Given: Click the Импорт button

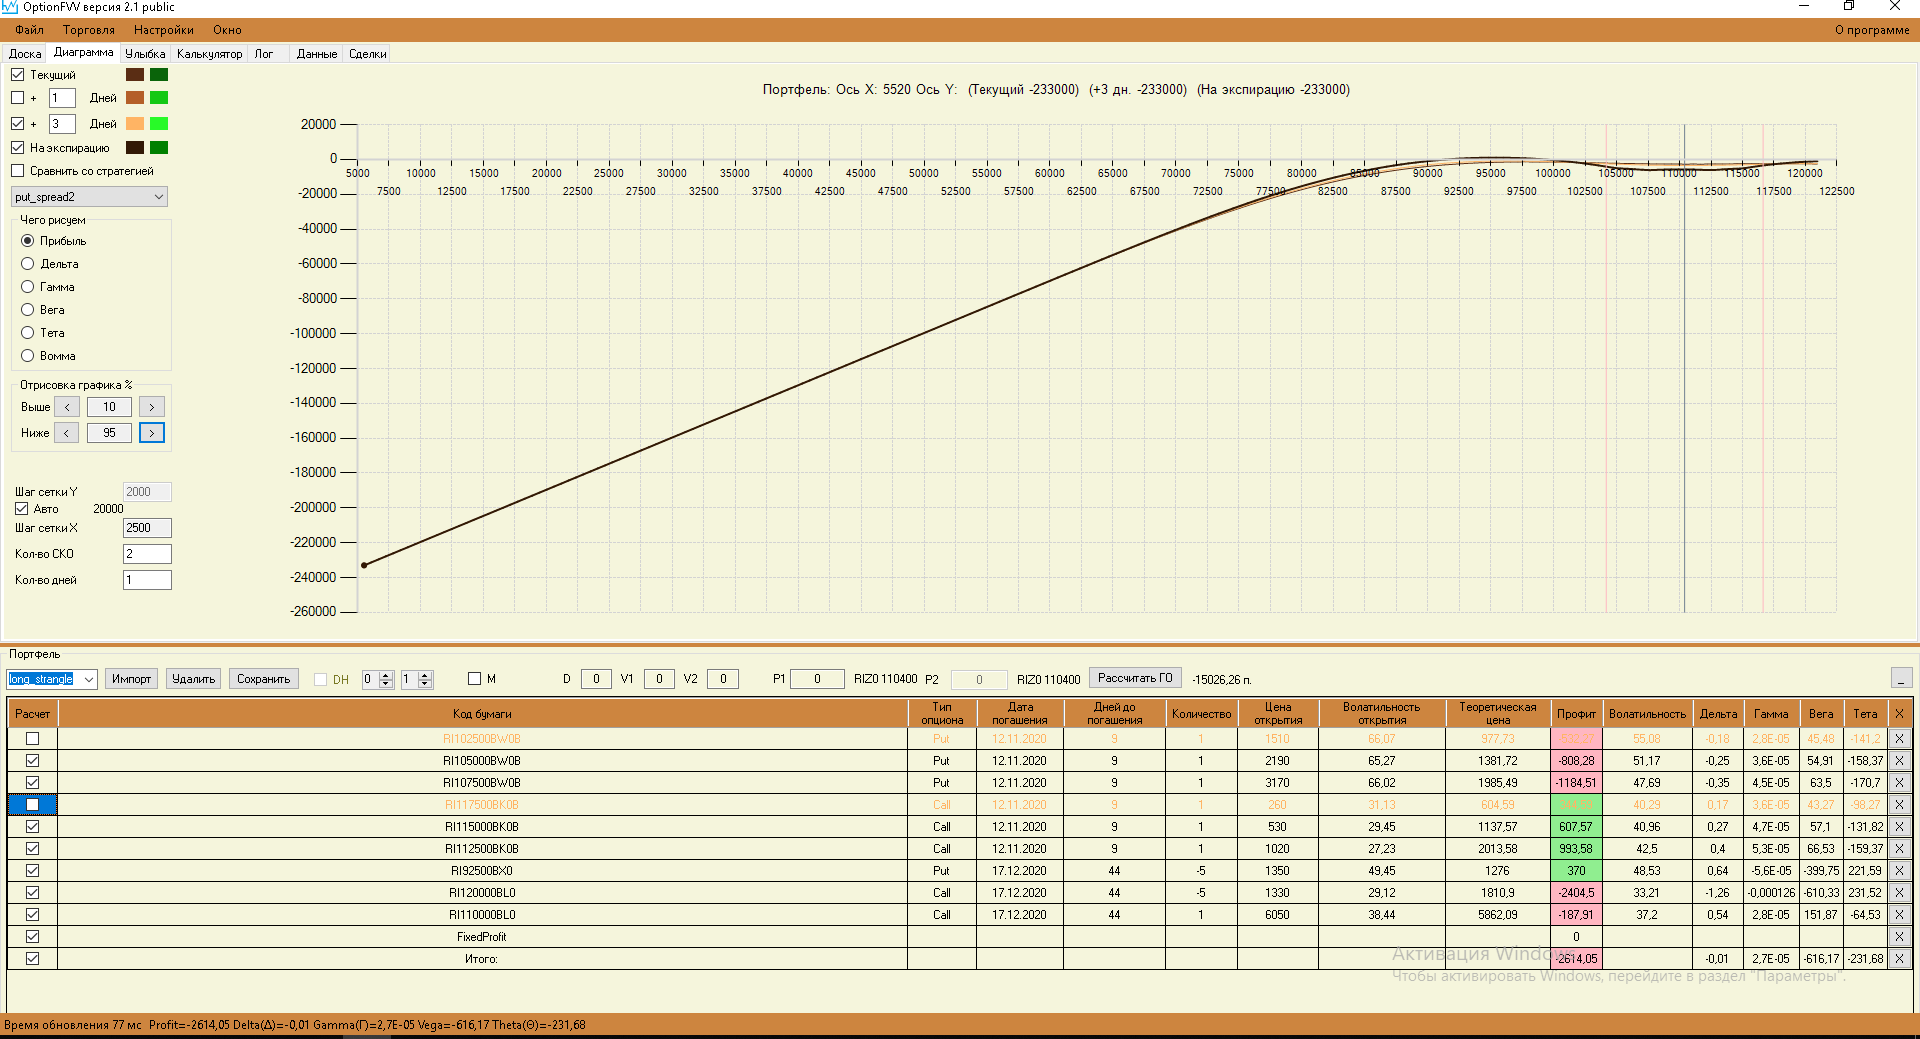Looking at the screenshot, I should [x=132, y=679].
